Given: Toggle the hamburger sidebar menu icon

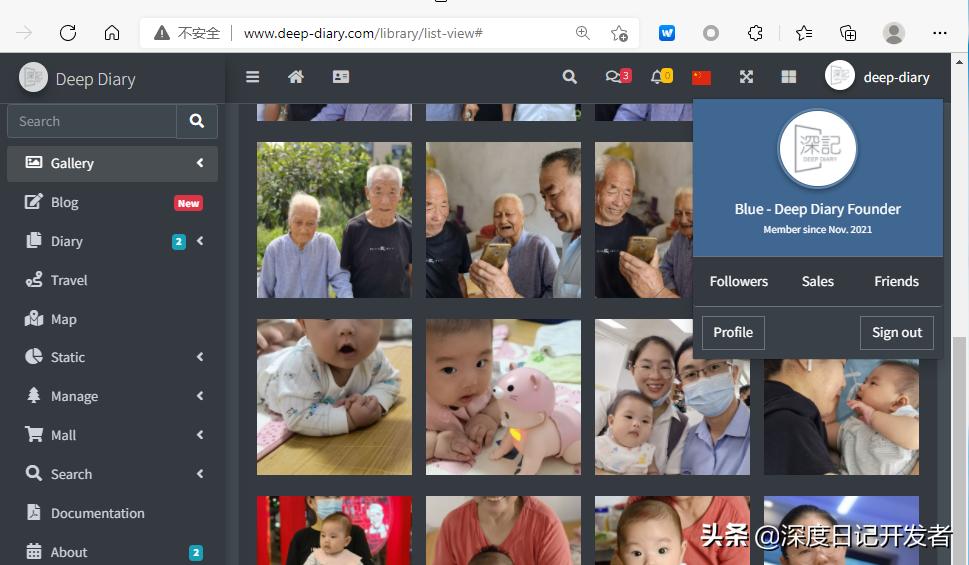Looking at the screenshot, I should tap(252, 77).
